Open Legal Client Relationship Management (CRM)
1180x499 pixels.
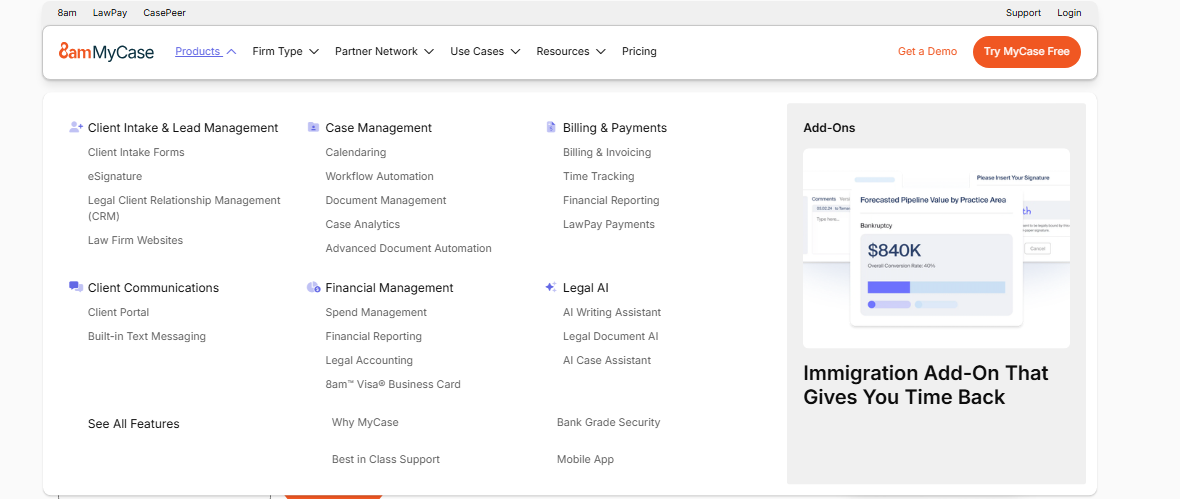184,208
